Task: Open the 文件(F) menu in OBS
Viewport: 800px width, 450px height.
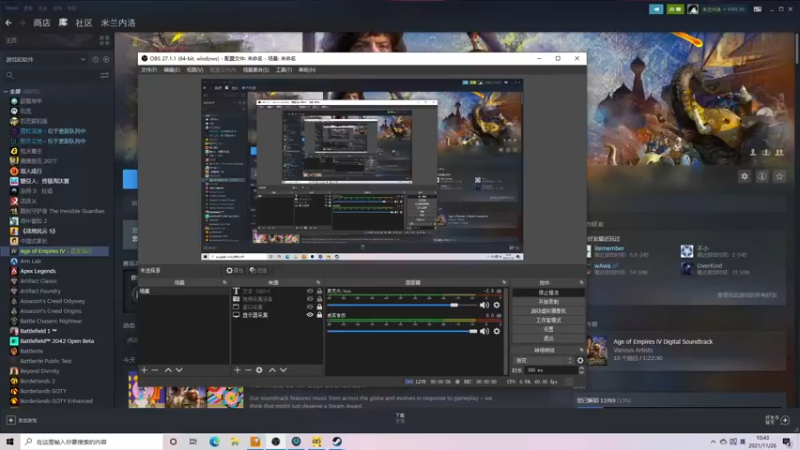Action: 149,70
